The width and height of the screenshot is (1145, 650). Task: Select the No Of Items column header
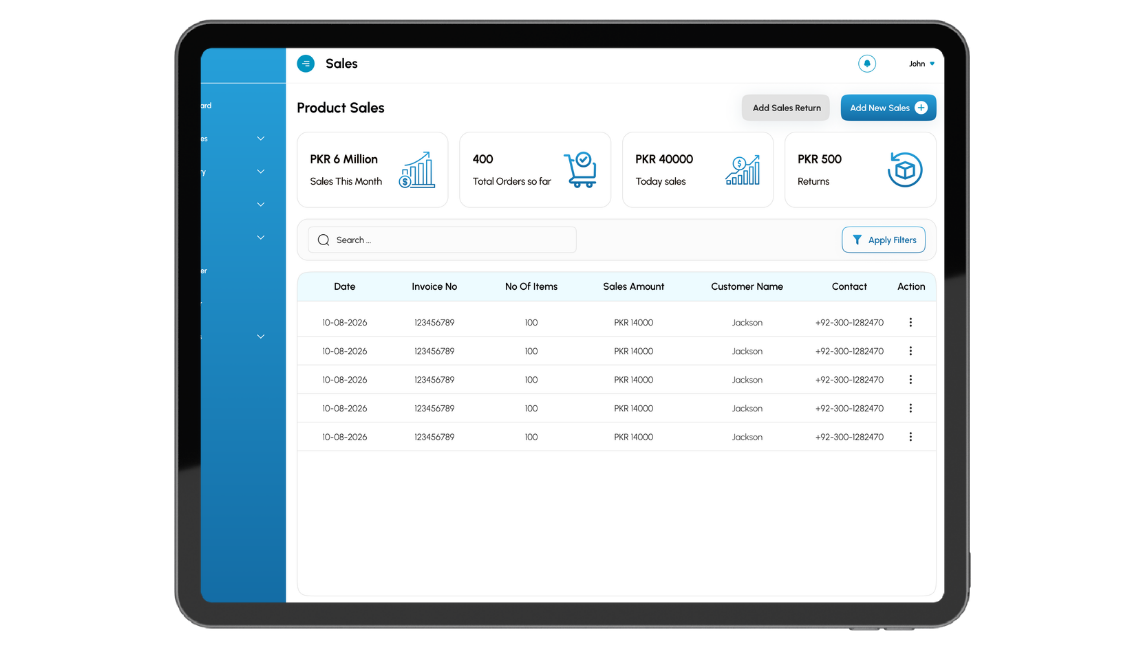tap(532, 286)
